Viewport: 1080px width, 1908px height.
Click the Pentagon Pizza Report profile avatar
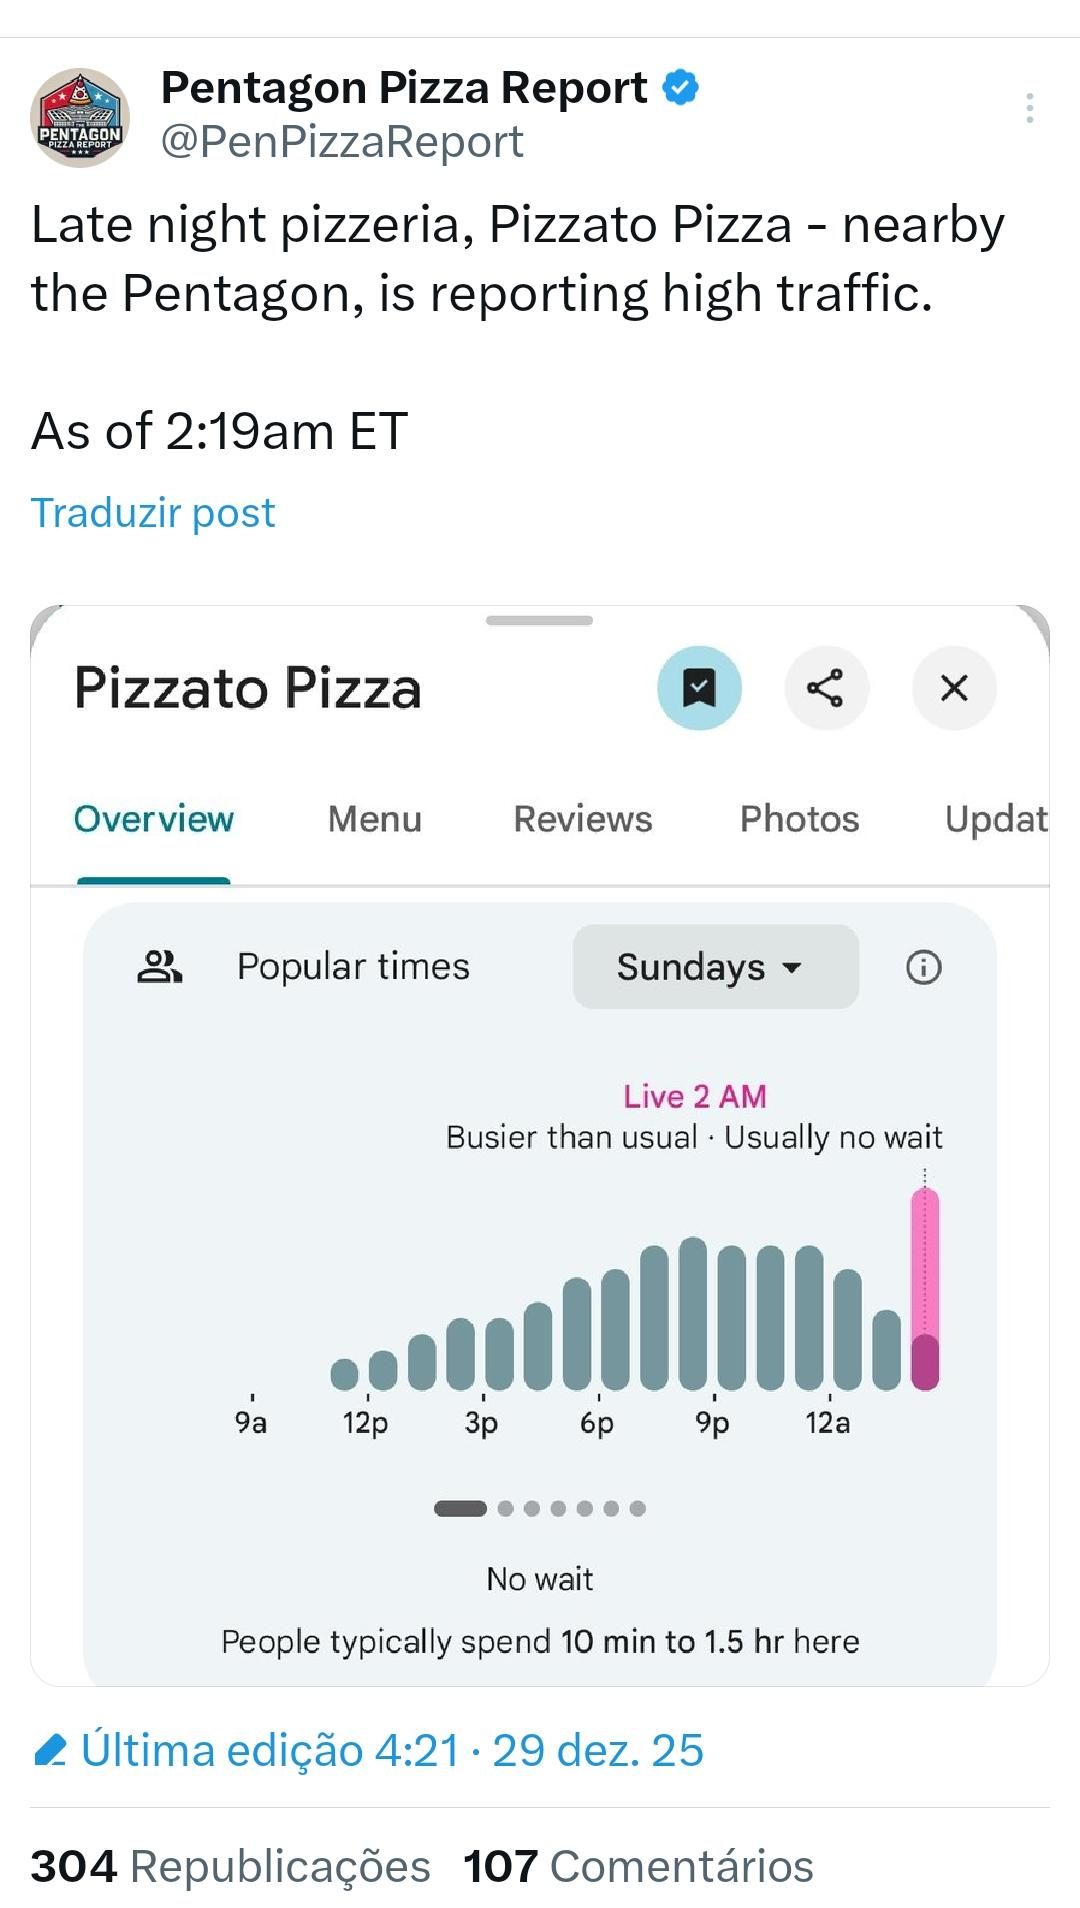[80, 118]
